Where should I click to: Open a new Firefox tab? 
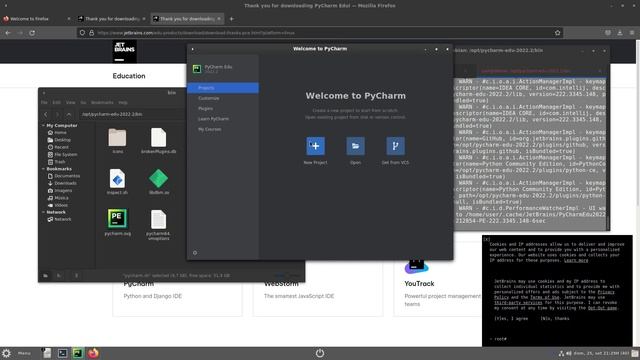coord(231,19)
